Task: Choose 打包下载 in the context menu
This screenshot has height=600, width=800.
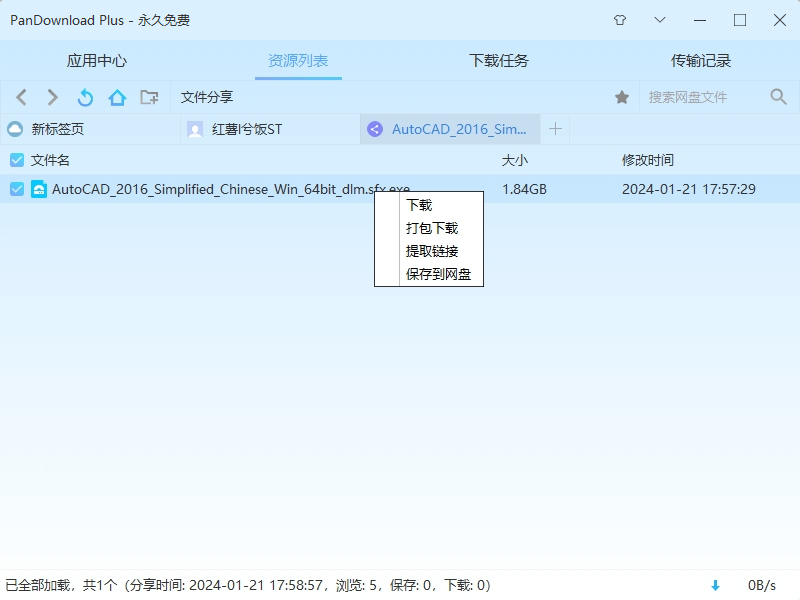Action: tap(427, 230)
